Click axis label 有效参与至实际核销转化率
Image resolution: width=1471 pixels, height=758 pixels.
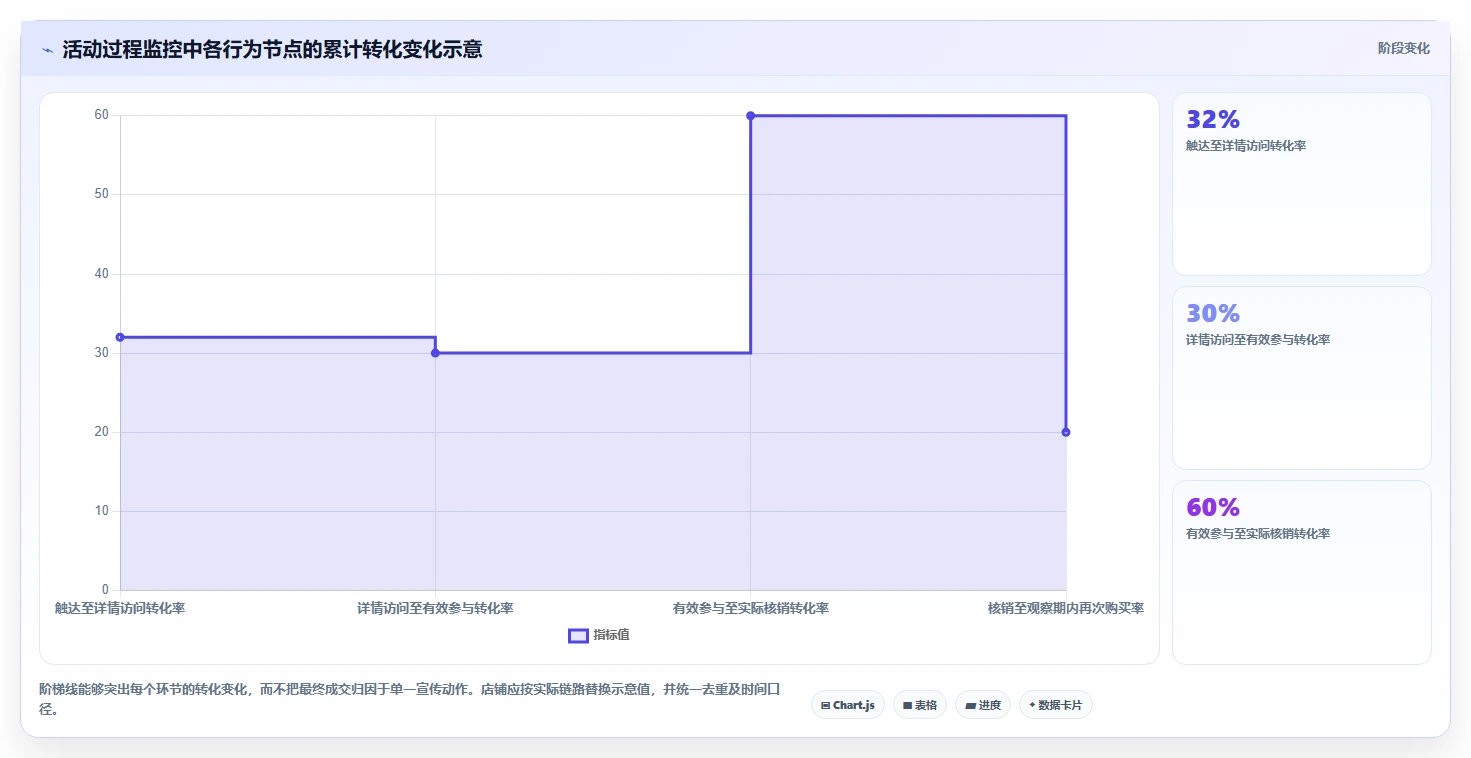(751, 608)
